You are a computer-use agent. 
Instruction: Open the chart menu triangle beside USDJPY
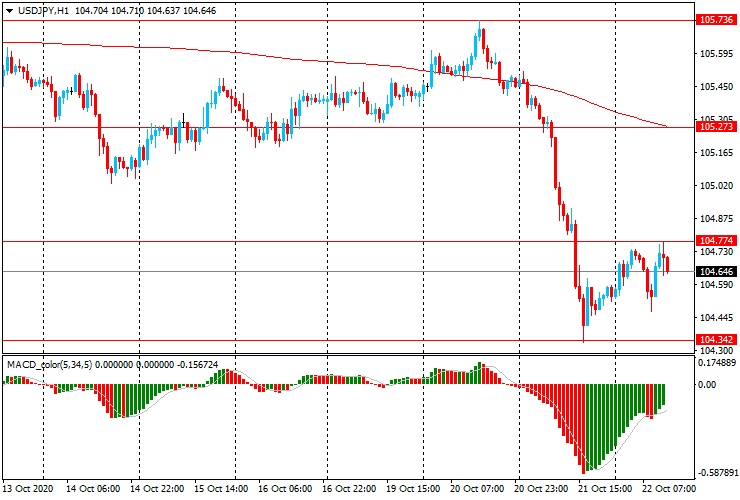point(9,11)
